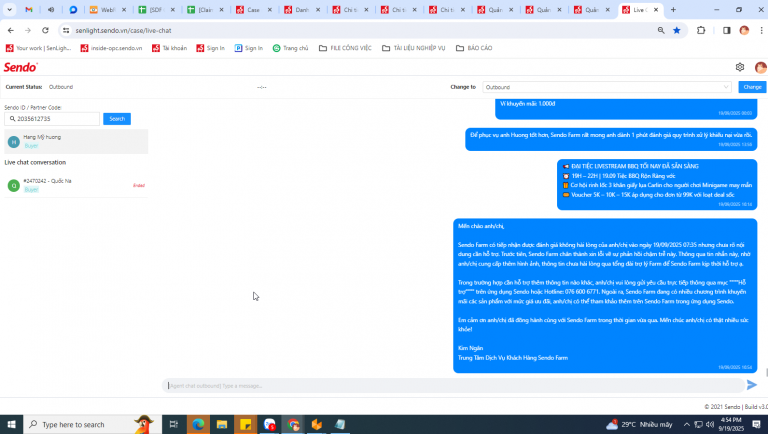Click the Live chat conversation heading
The width and height of the screenshot is (768, 434).
[35, 162]
